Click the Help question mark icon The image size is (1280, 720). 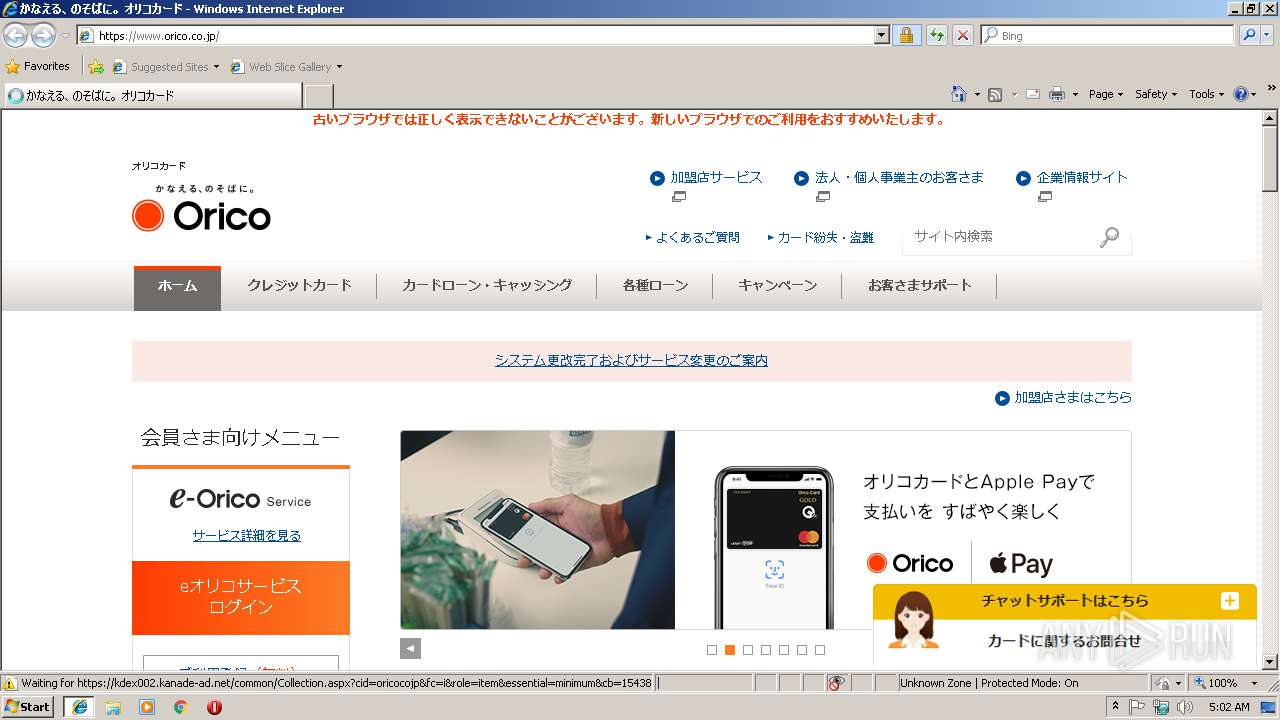(1240, 94)
